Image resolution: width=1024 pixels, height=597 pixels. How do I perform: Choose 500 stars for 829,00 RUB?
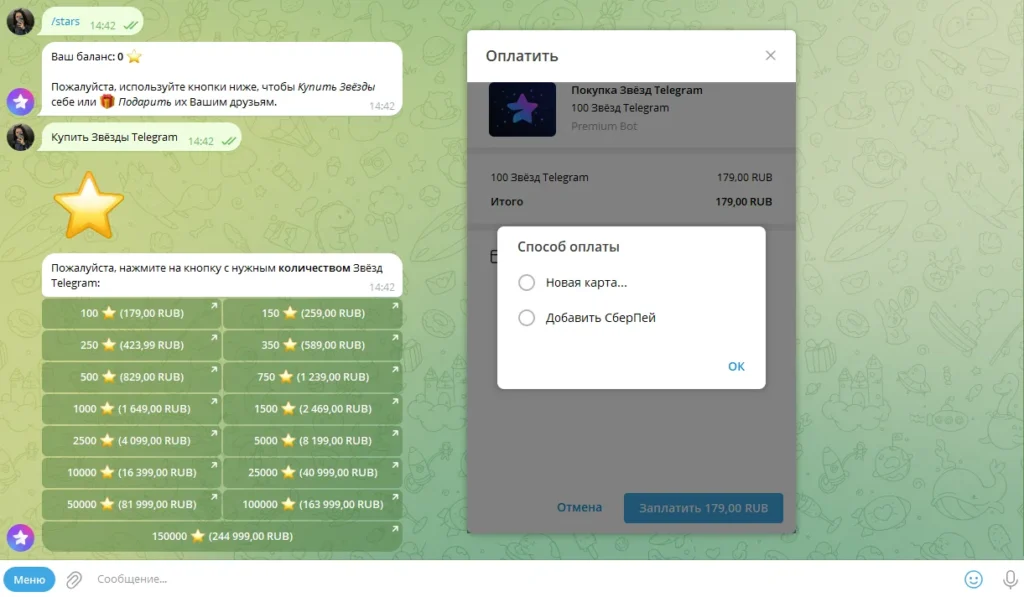click(x=131, y=377)
